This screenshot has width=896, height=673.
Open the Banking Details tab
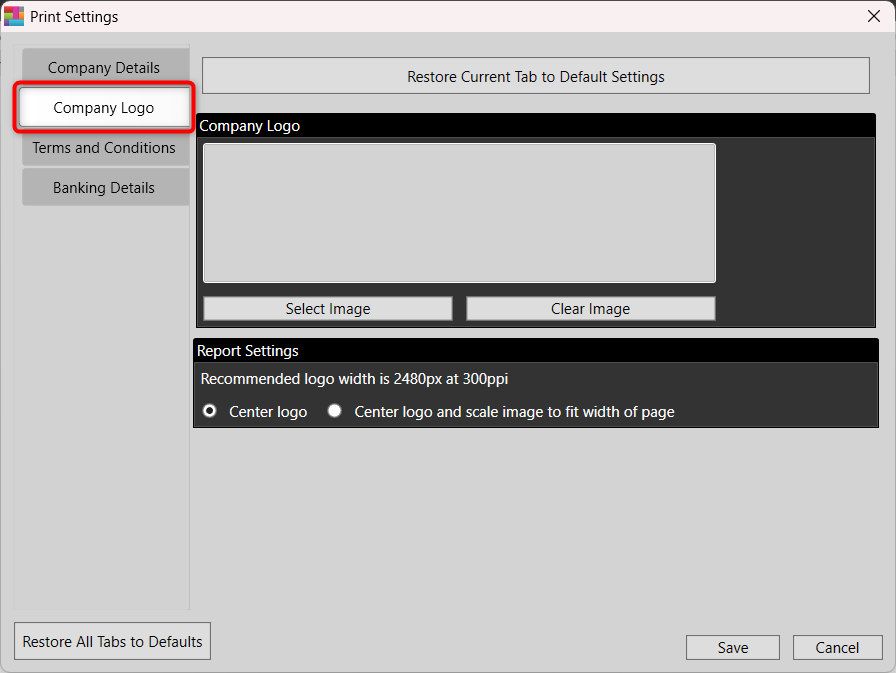tap(105, 187)
